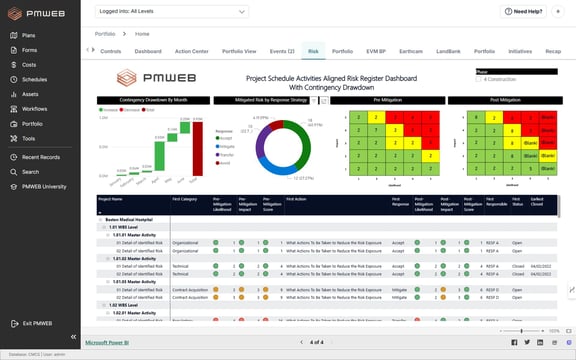The width and height of the screenshot is (576, 360).
Task: Click the Portfolio breadcrumb link
Action: [105, 34]
